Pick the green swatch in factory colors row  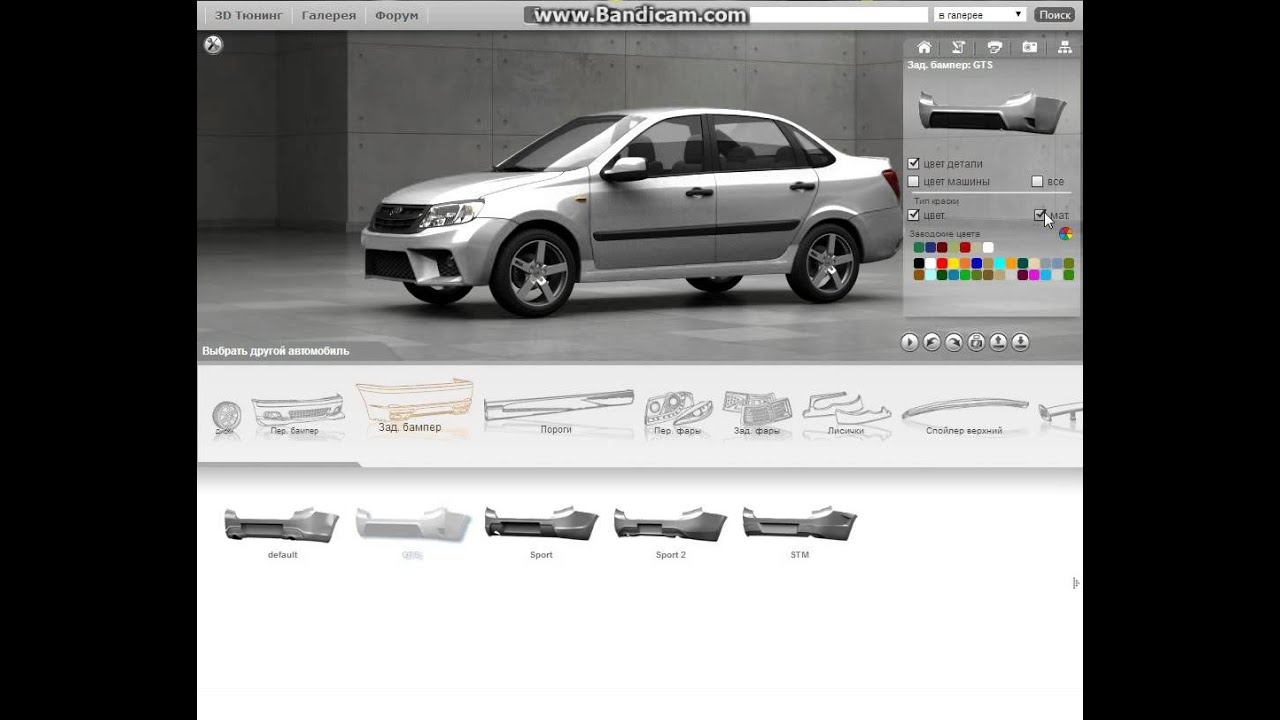tap(919, 247)
